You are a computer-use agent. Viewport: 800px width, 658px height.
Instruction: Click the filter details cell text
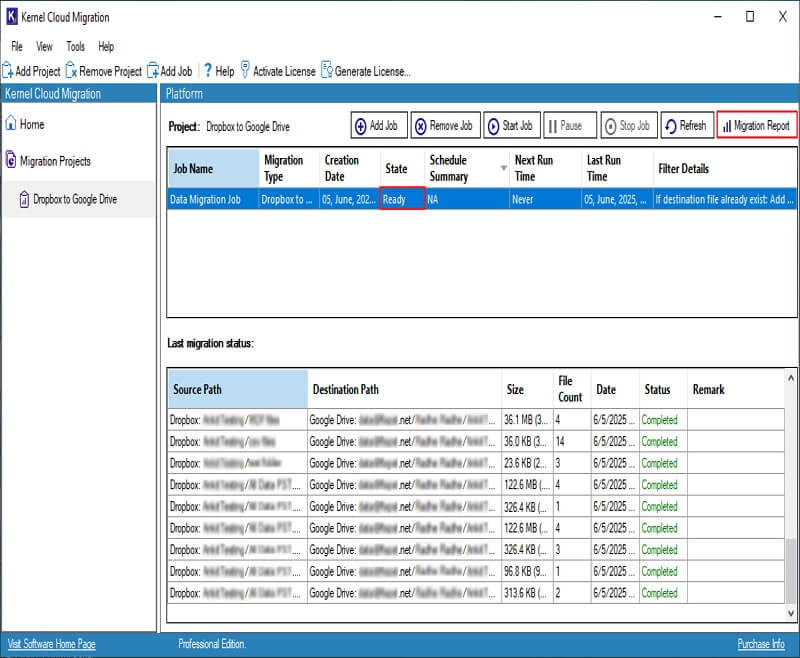(724, 199)
